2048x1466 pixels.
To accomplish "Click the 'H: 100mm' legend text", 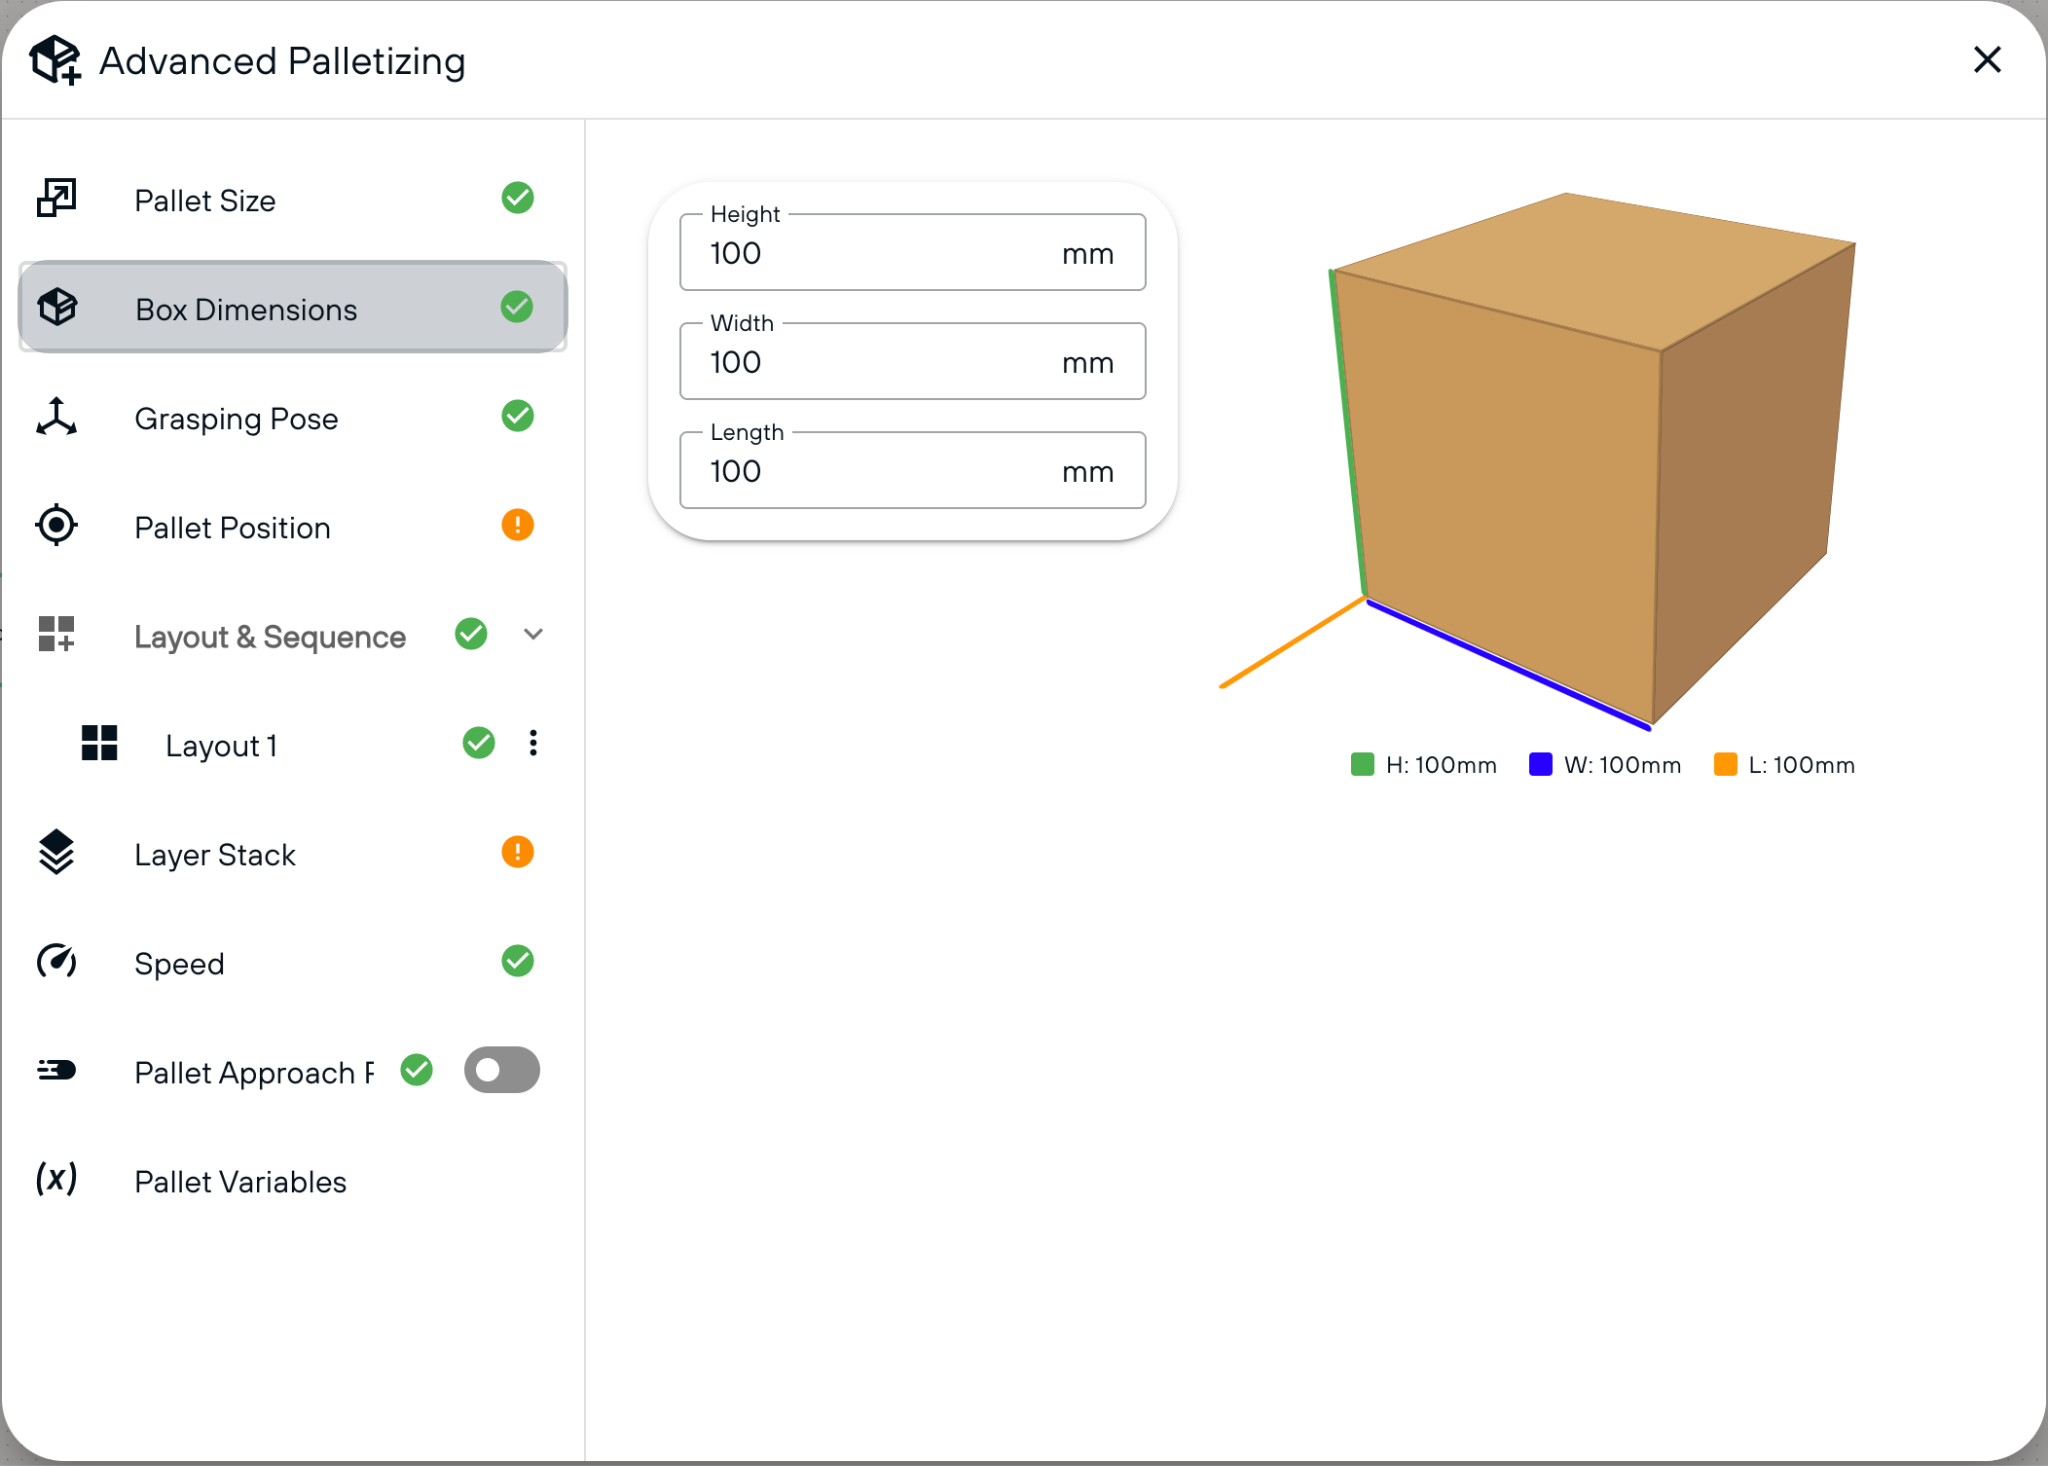I will coord(1441,765).
